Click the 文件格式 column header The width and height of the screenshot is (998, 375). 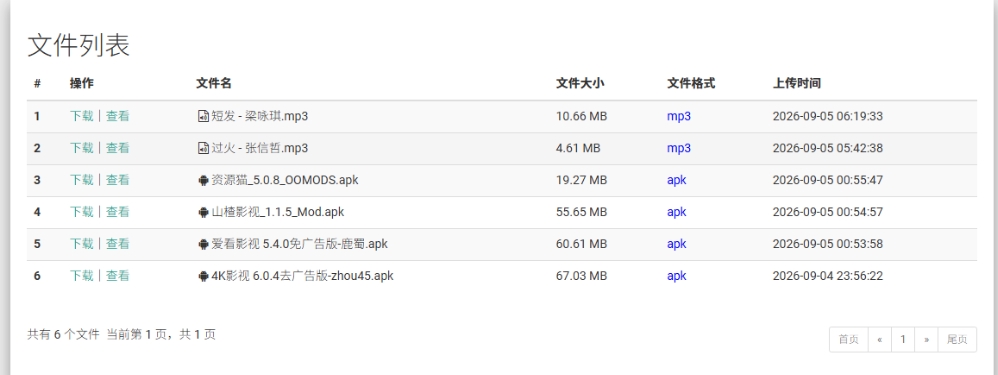point(691,83)
